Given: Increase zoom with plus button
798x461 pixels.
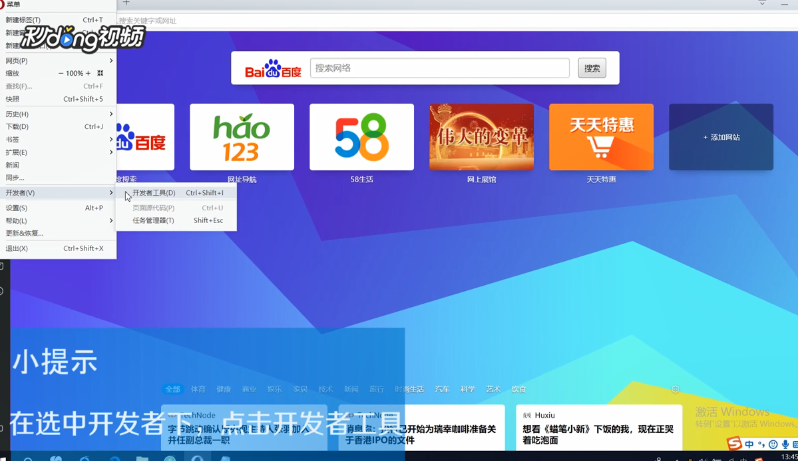Looking at the screenshot, I should 88,73.
